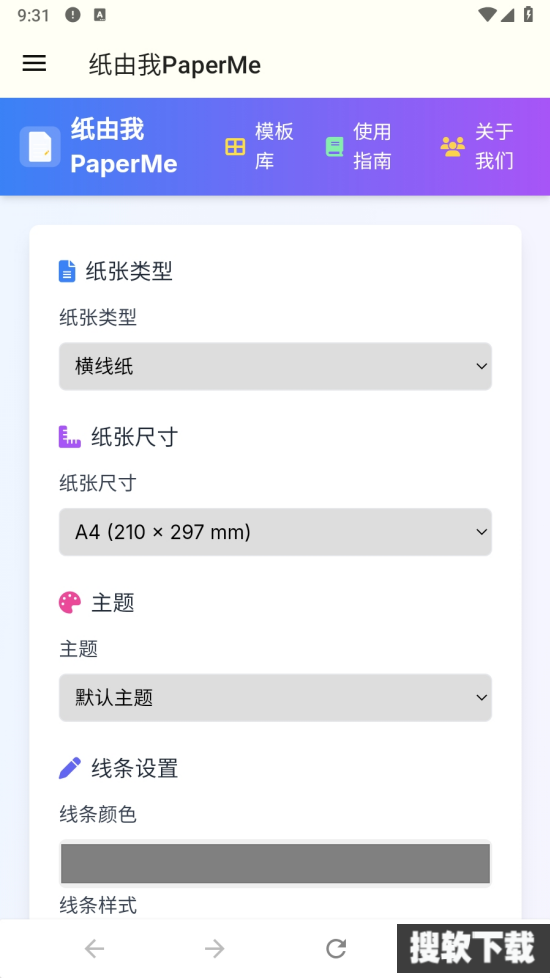550x978 pixels.
Task: Click the blue pencil icon beside 线条设置
Action: (70, 768)
